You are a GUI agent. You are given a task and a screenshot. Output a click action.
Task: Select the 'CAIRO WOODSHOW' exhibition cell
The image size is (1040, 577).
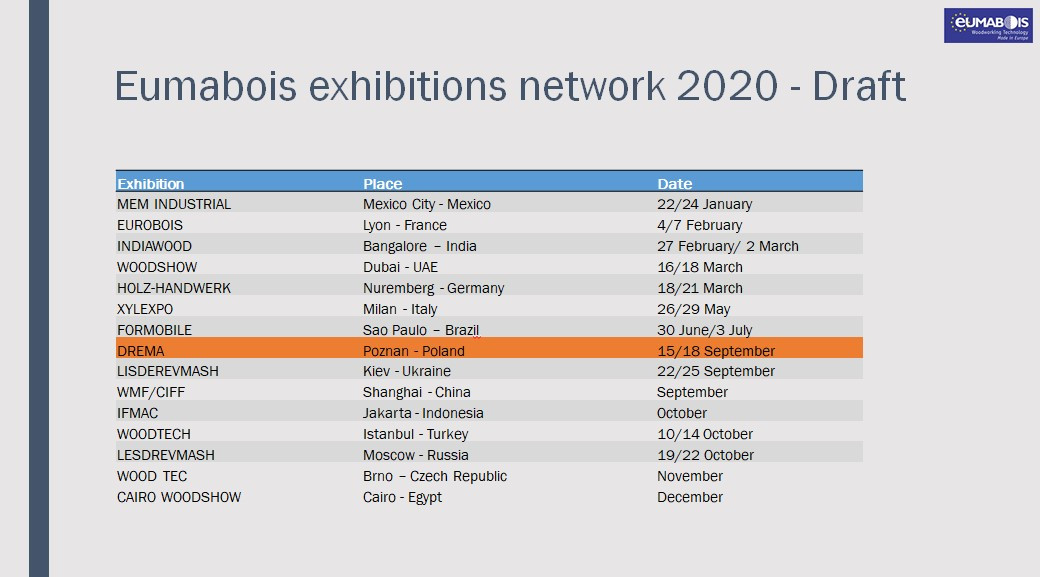(179, 497)
